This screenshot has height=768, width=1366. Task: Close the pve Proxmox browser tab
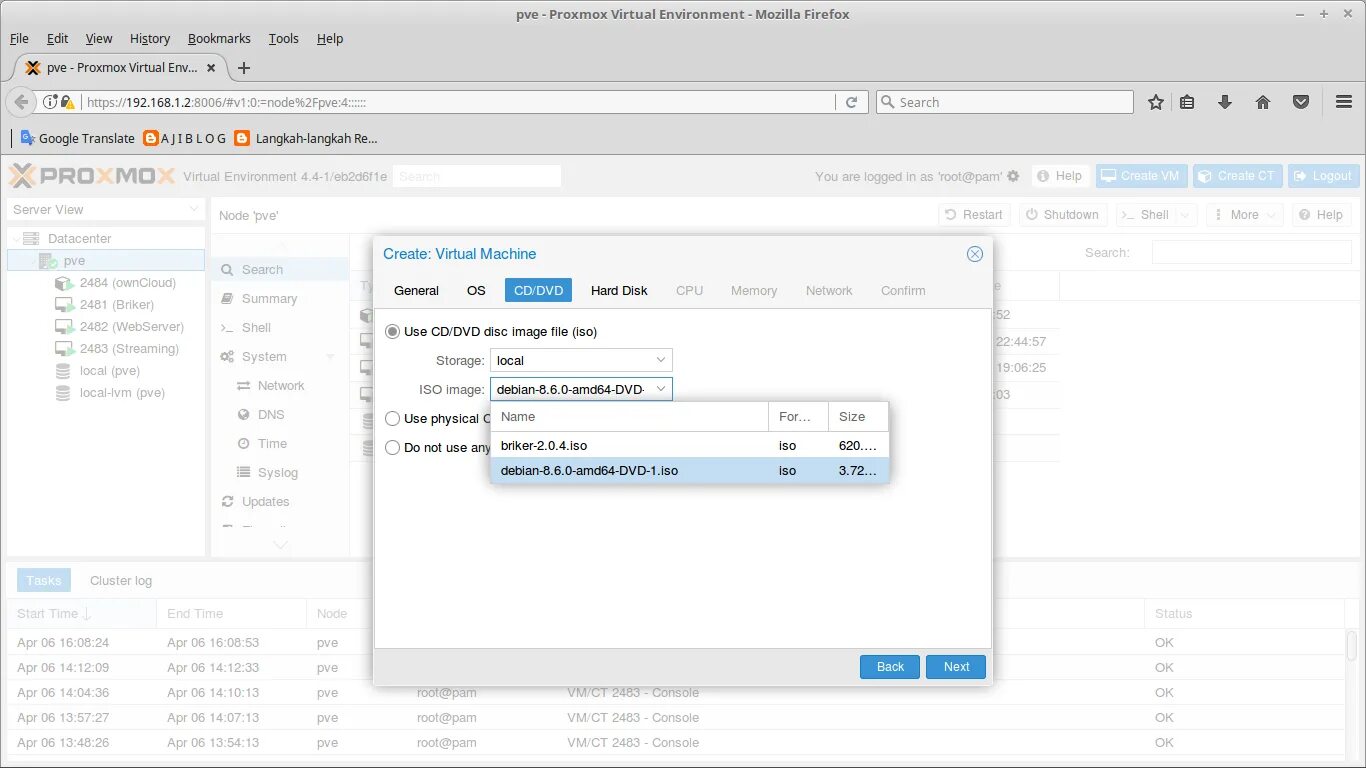pos(211,68)
